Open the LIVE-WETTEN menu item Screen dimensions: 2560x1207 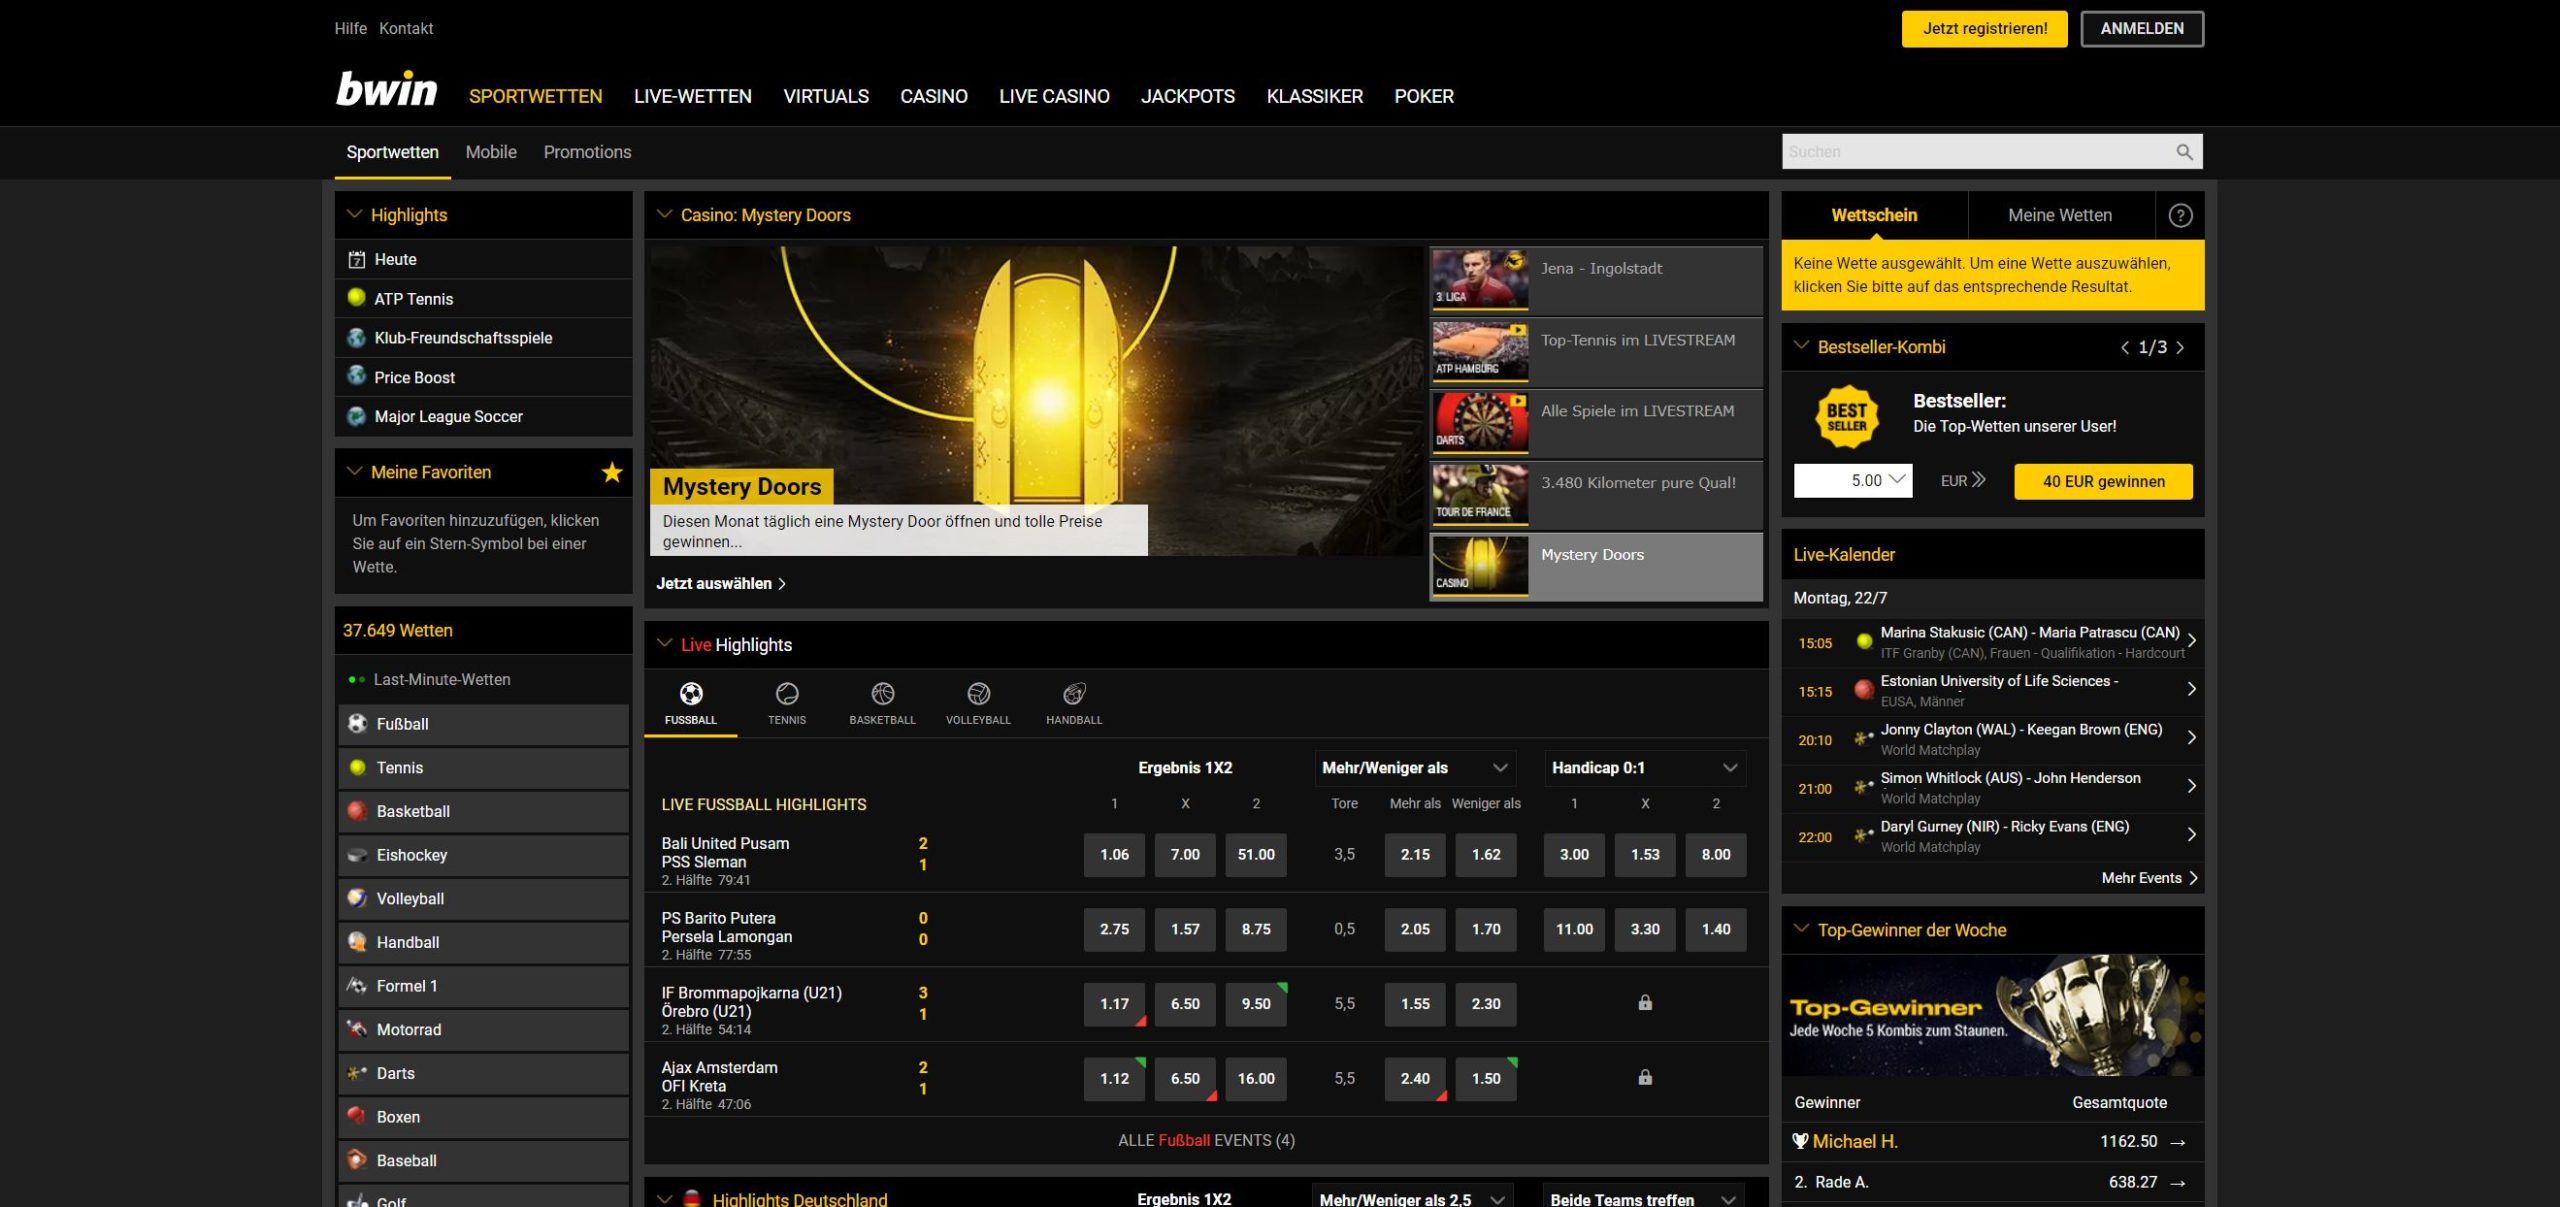[x=692, y=96]
